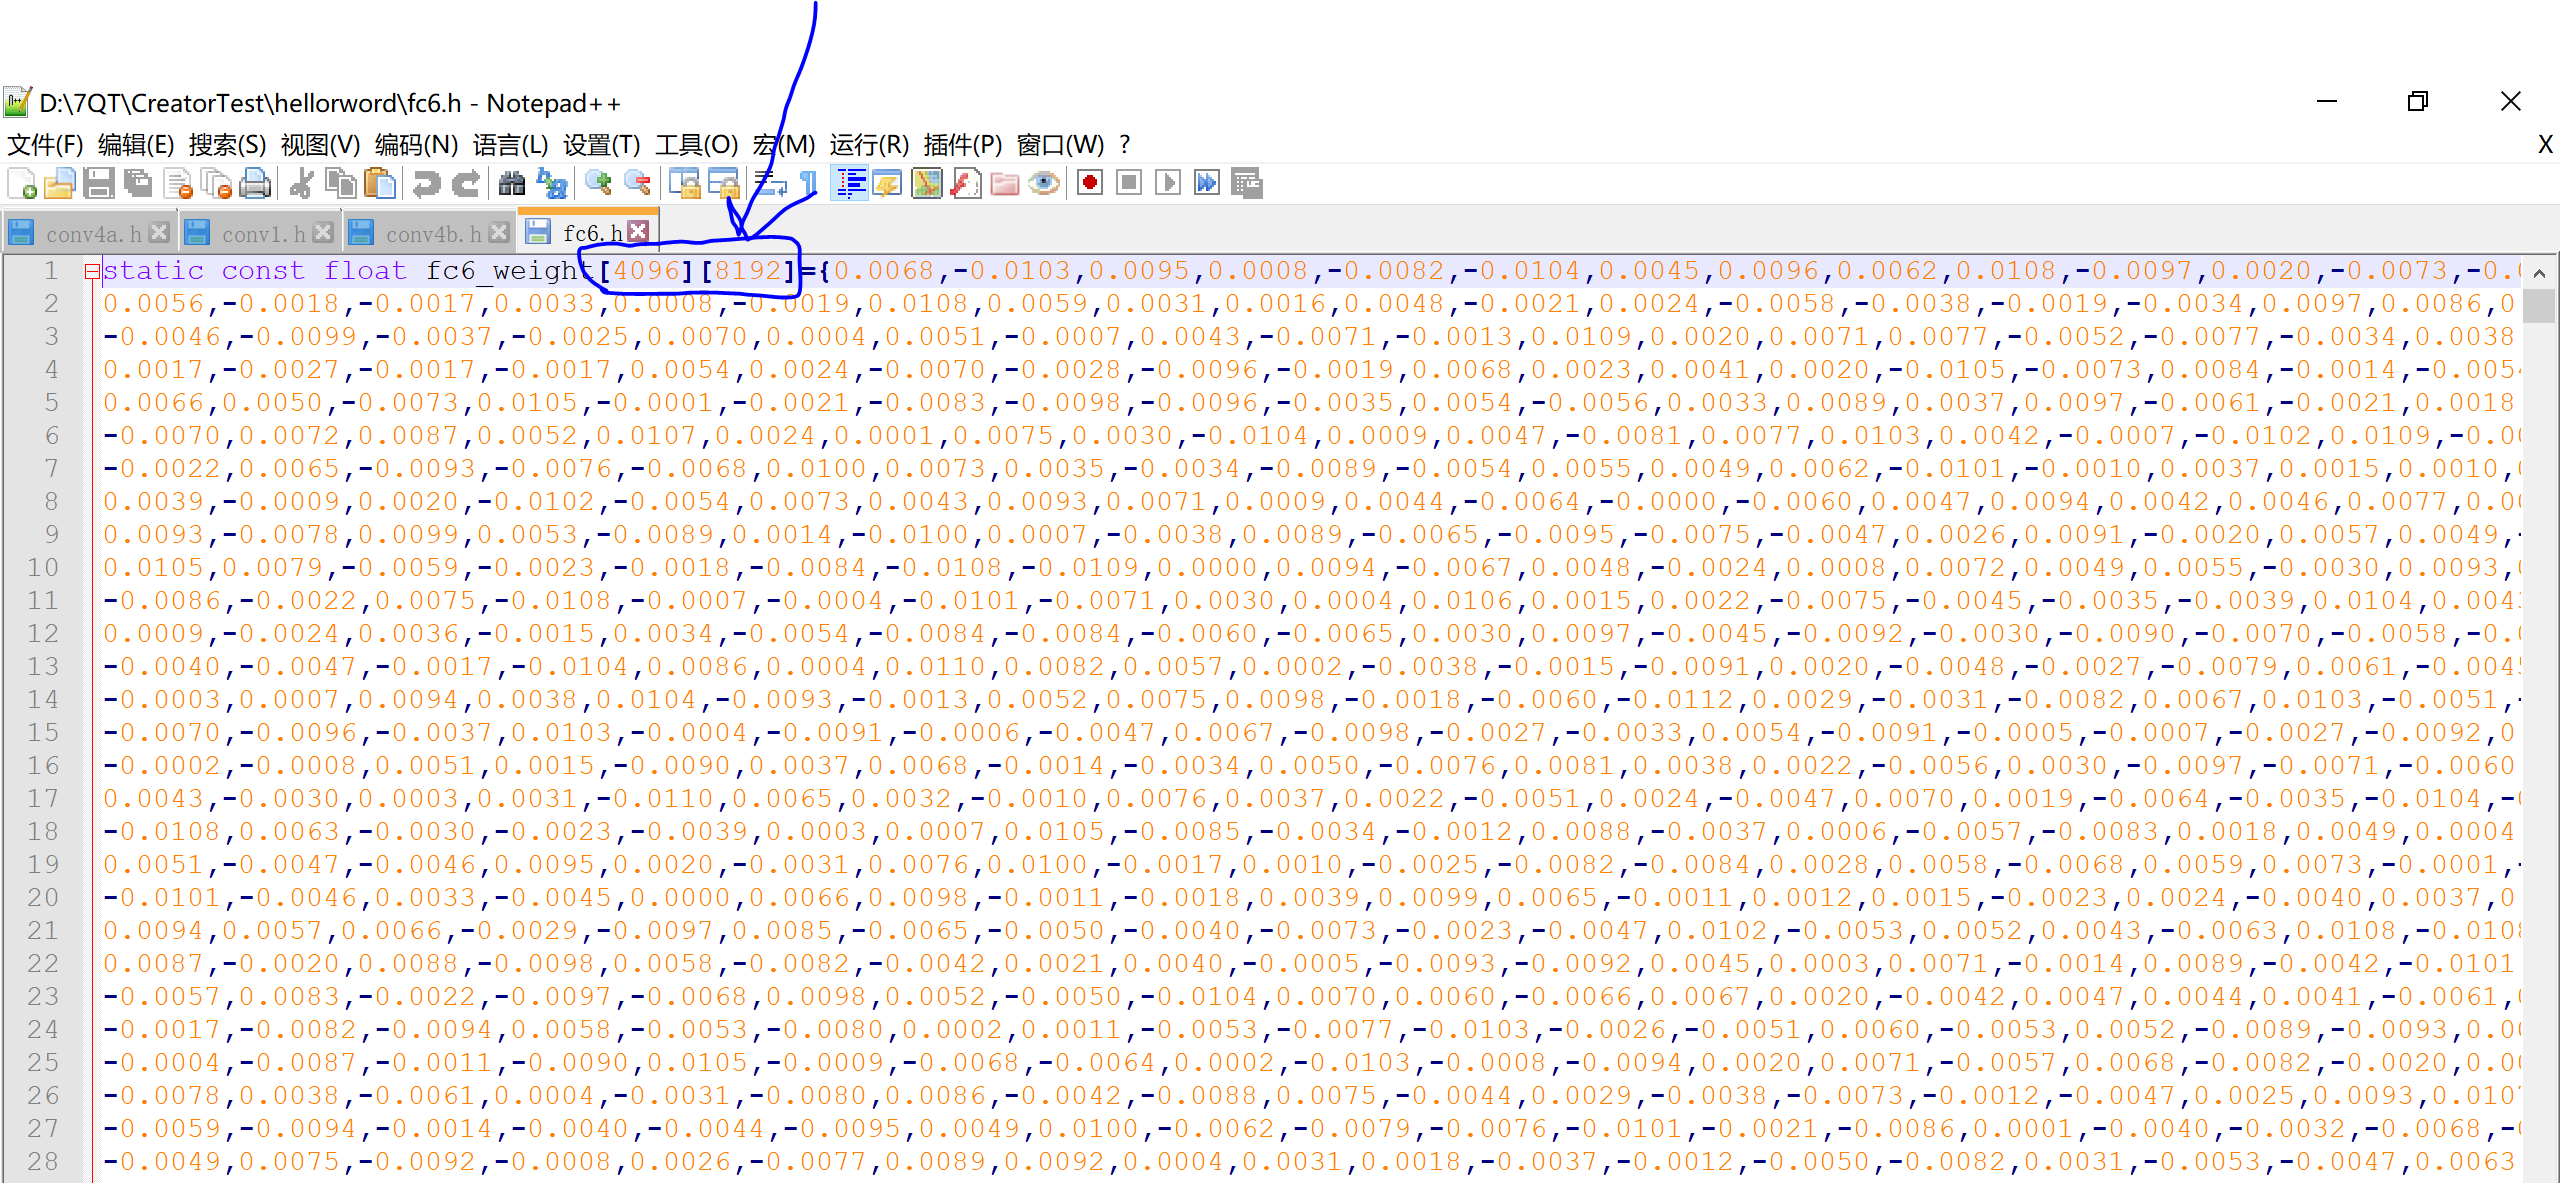Open the 视图(V) menu
Image resolution: width=2560 pixels, height=1183 pixels.
(x=320, y=145)
